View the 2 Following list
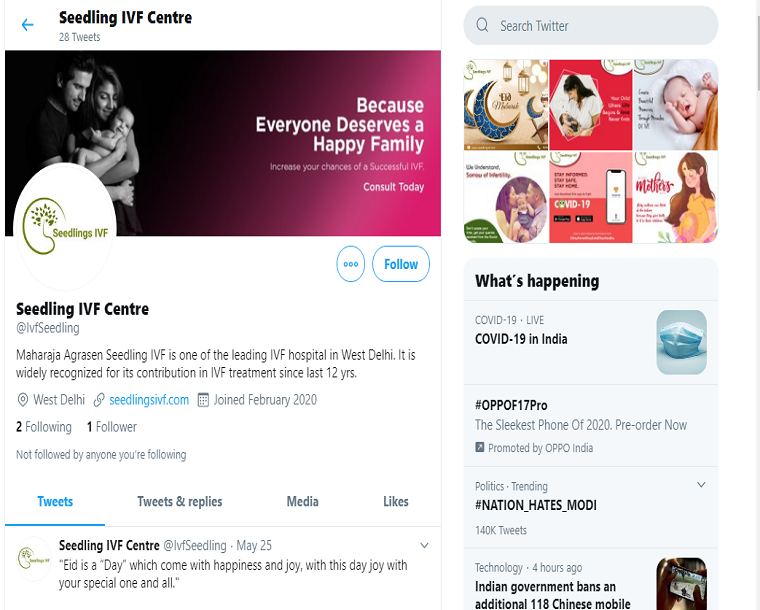 44,427
